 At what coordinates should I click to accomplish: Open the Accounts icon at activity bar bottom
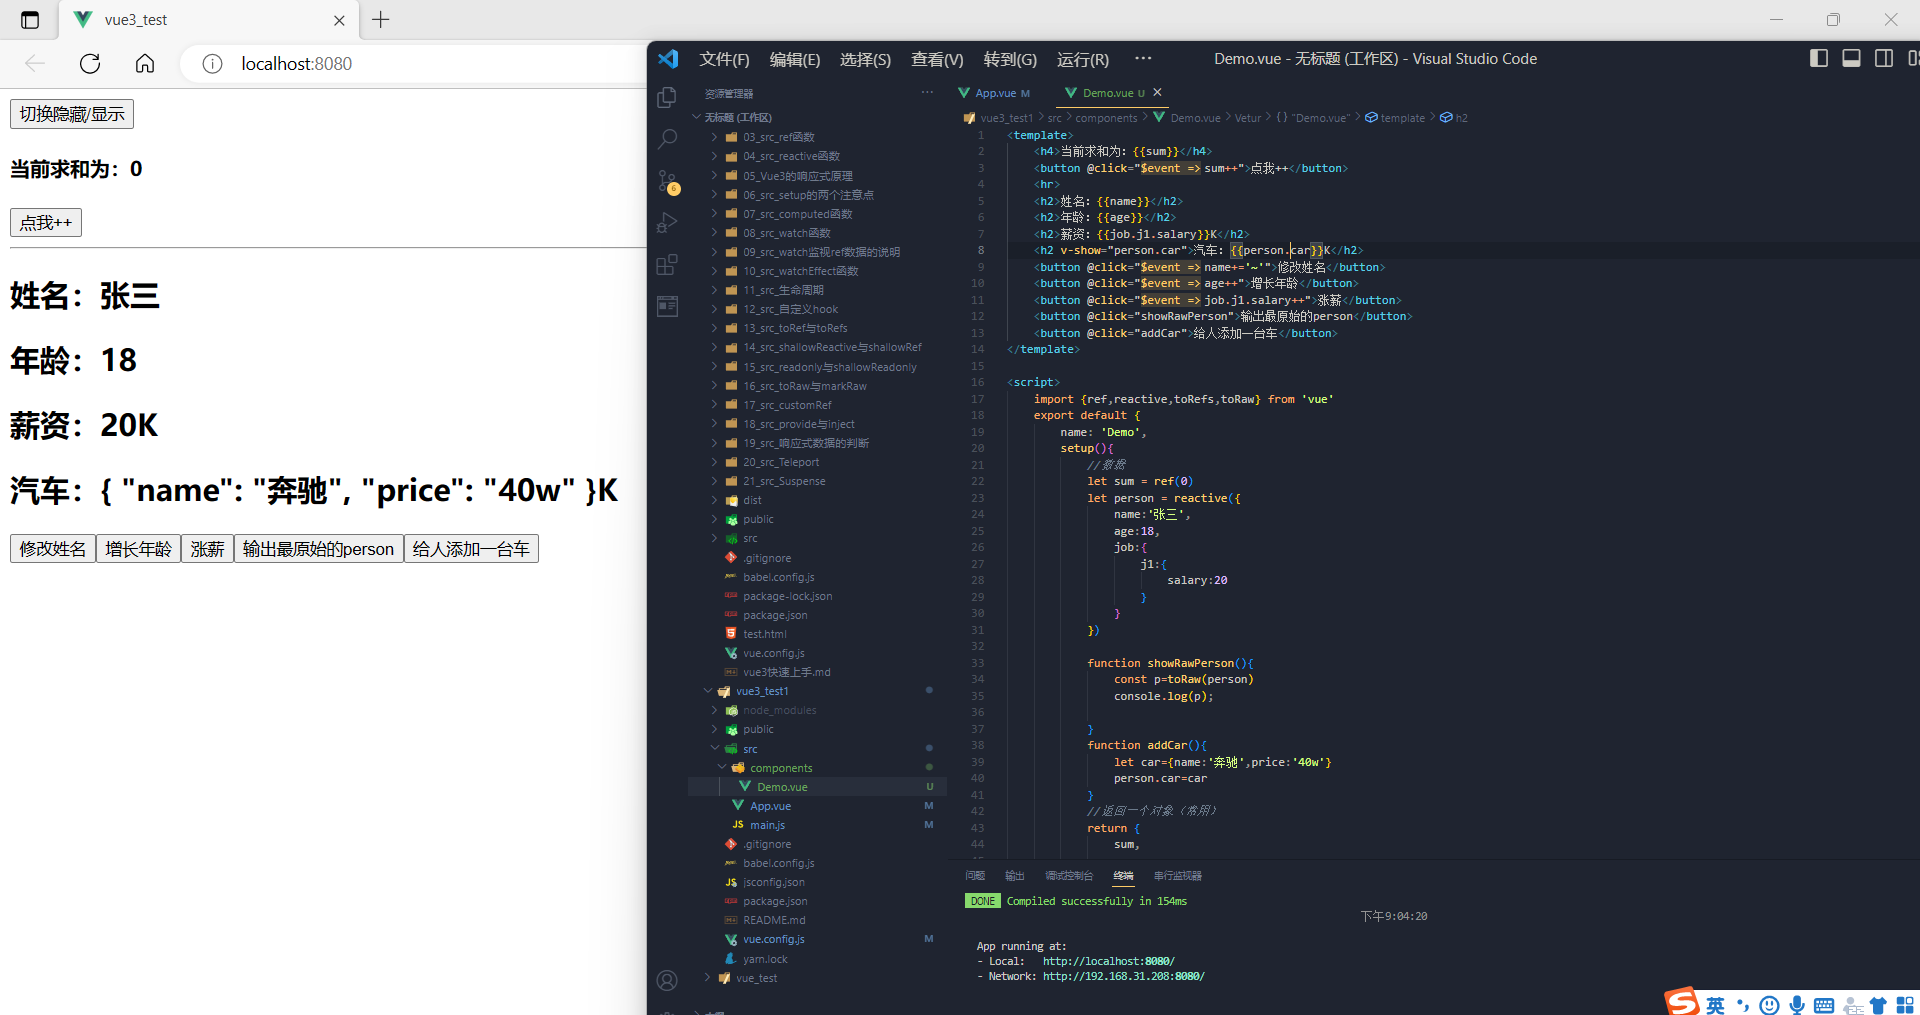pos(667,980)
